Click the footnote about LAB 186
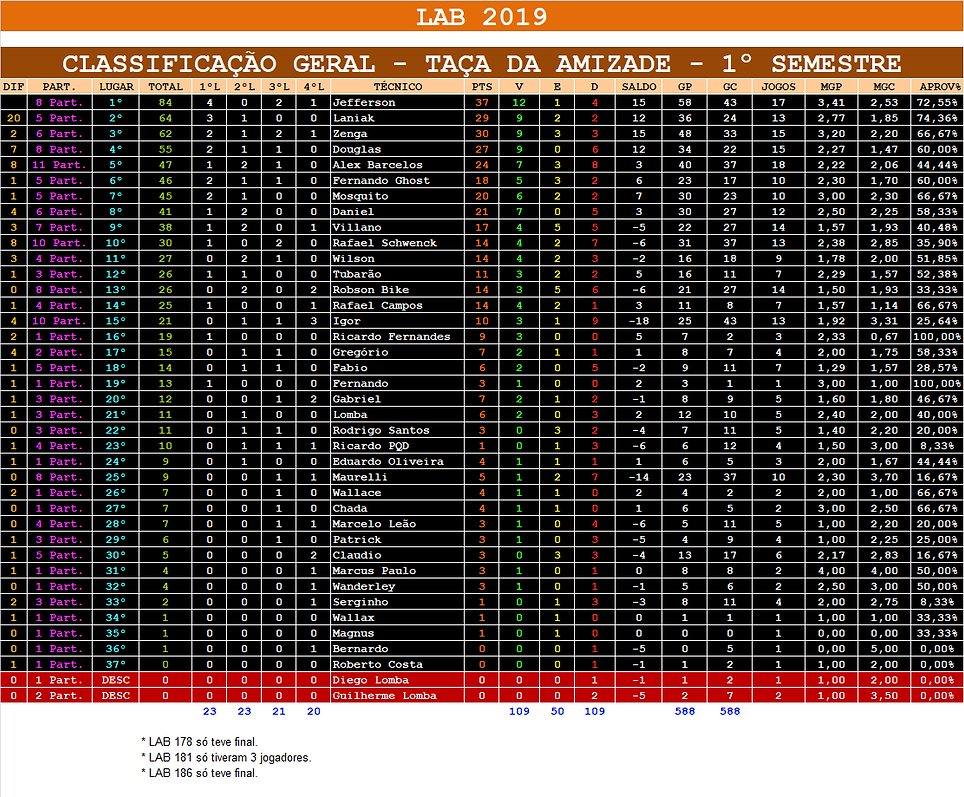 coord(199,773)
